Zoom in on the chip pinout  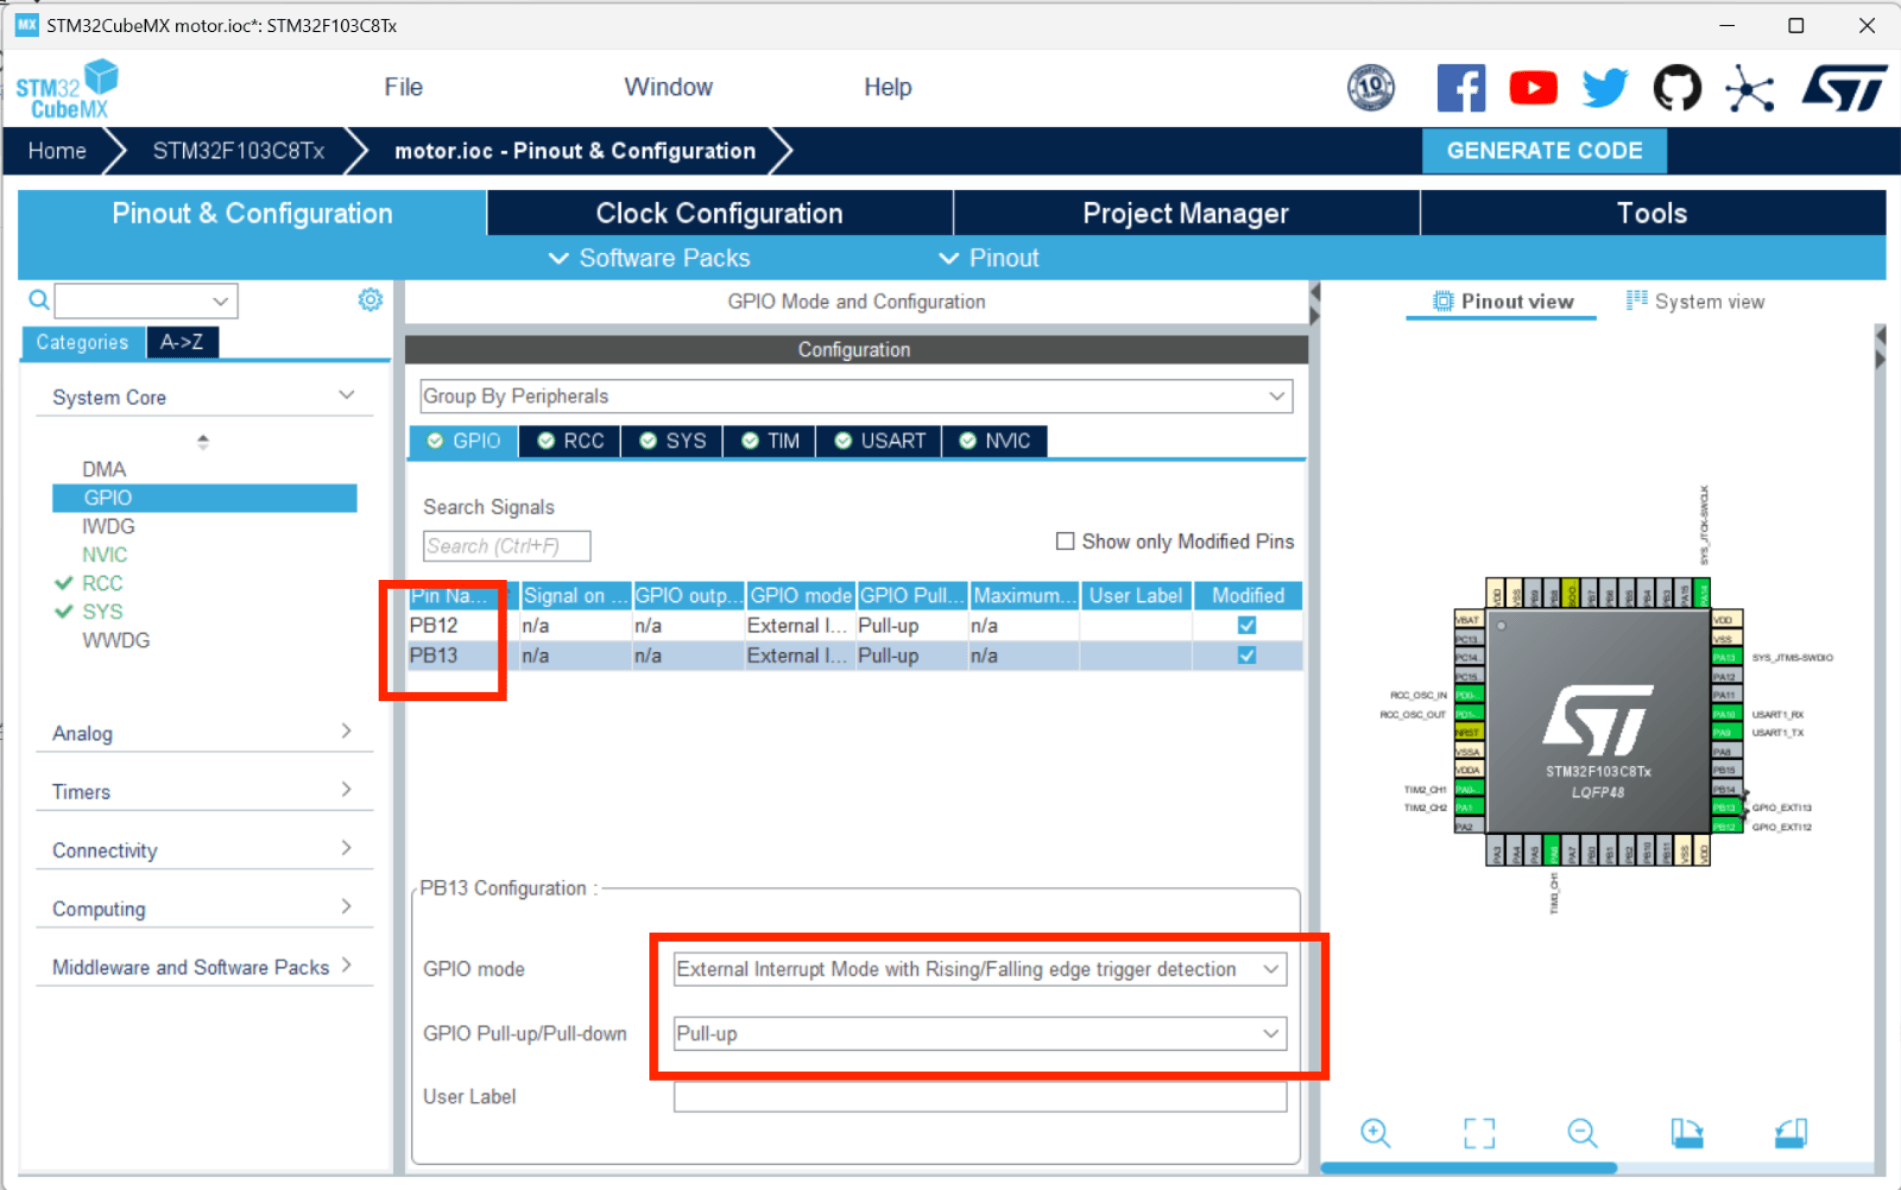click(x=1375, y=1132)
